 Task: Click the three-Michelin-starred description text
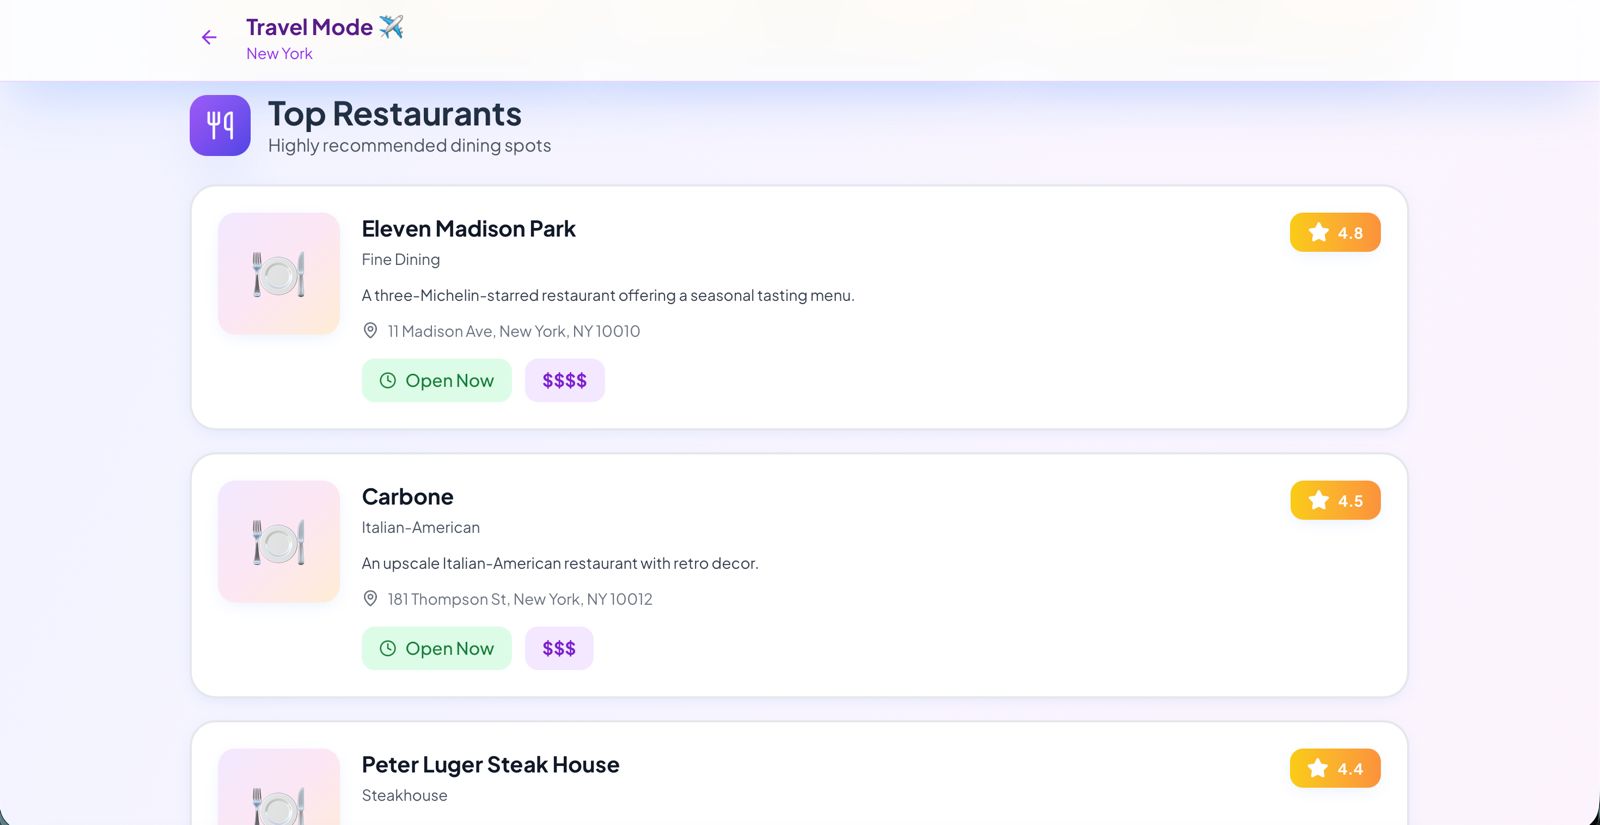pyautogui.click(x=608, y=295)
